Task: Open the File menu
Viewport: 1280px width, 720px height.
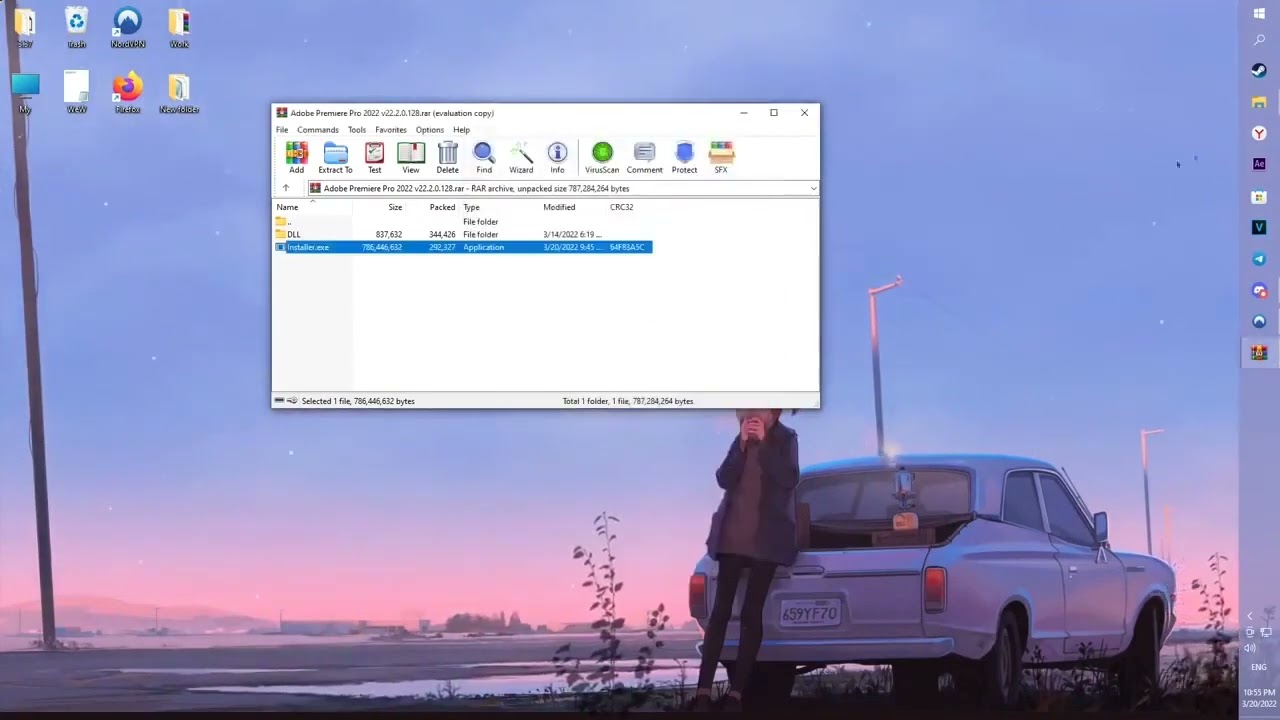Action: pos(282,130)
